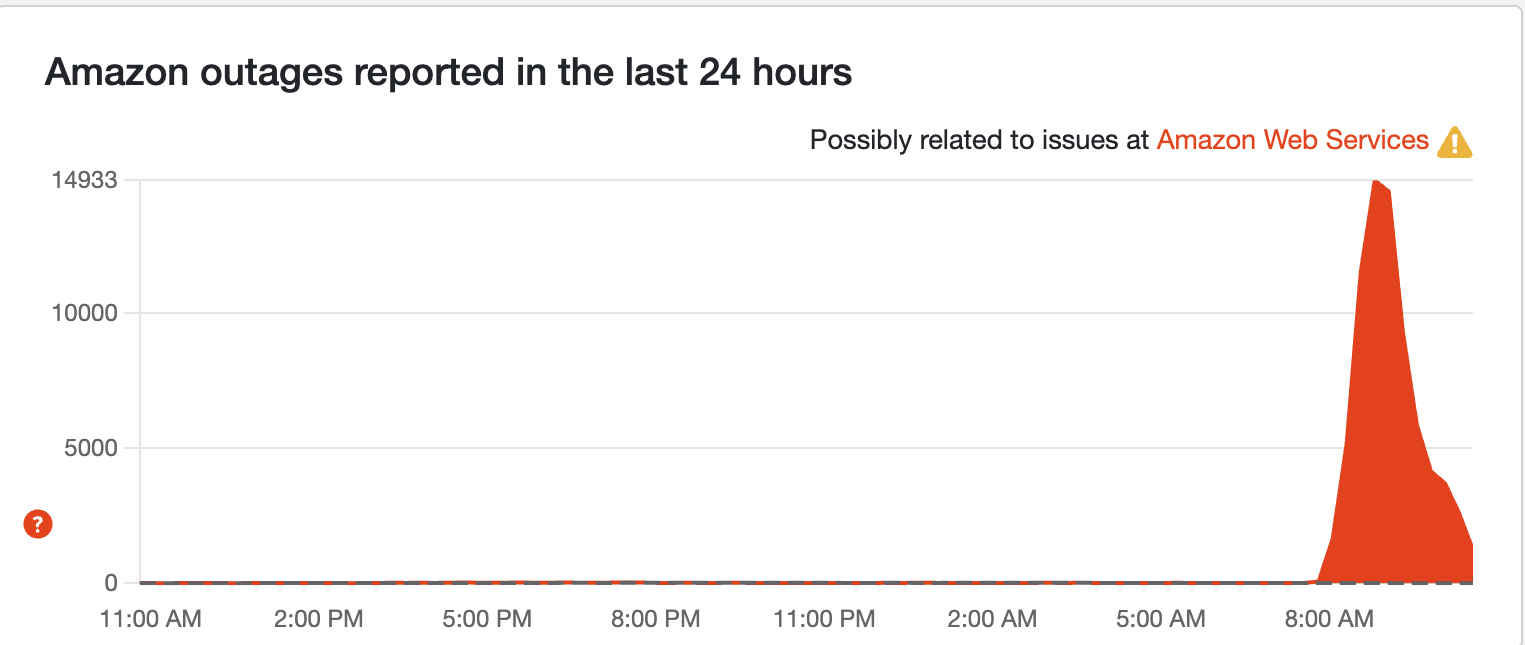The width and height of the screenshot is (1525, 645).
Task: Click the 2:00 AM time axis label
Action: [991, 620]
